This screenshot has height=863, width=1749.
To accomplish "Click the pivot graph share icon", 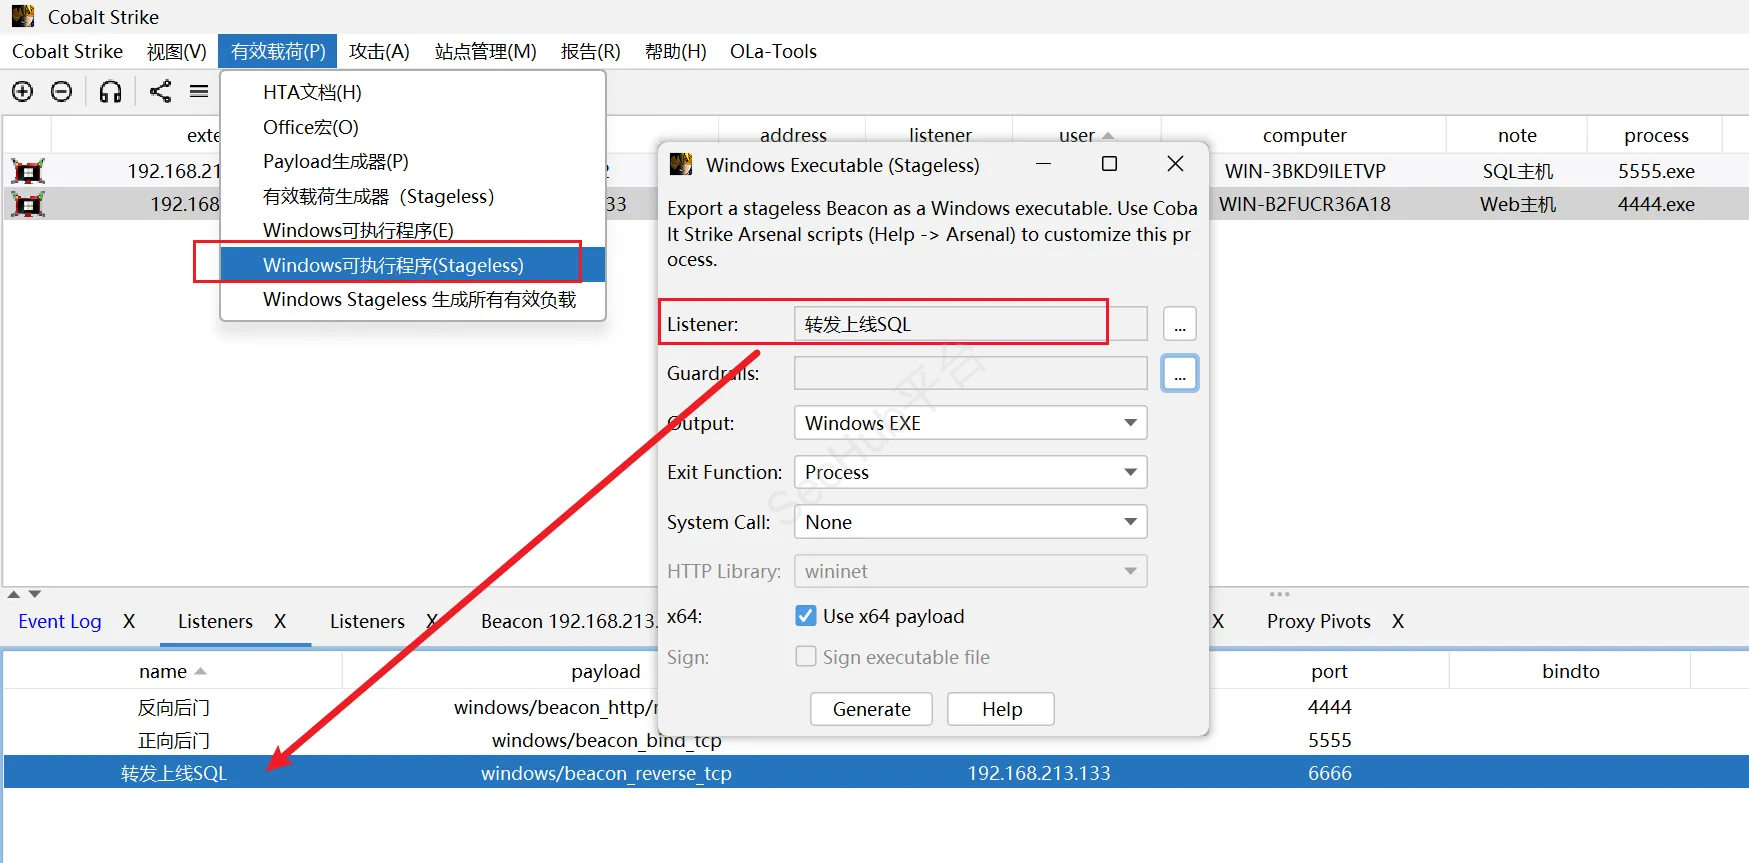I will 160,92.
